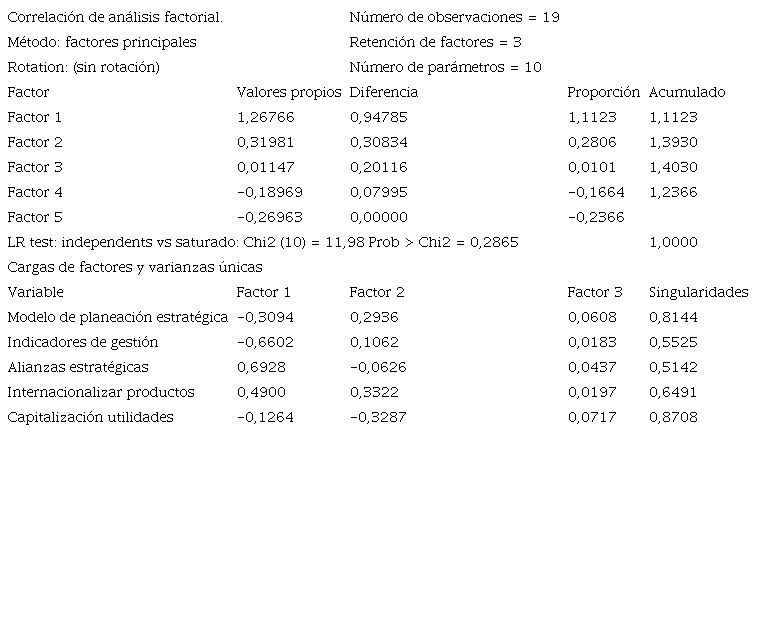The image size is (757, 637).
Task: Click the 'Indicadores de gestión' variable name
Action: point(83,343)
